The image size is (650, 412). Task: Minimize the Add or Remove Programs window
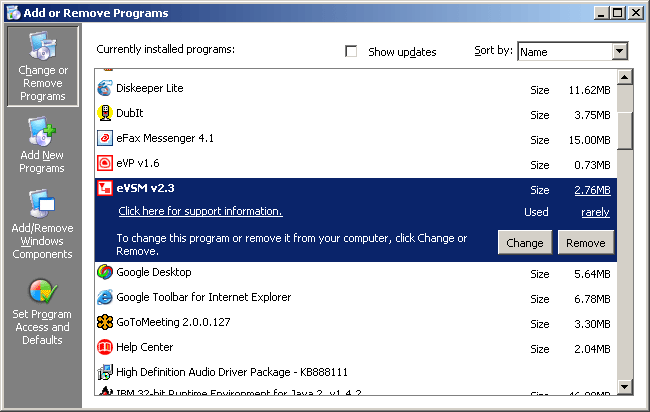click(x=601, y=13)
